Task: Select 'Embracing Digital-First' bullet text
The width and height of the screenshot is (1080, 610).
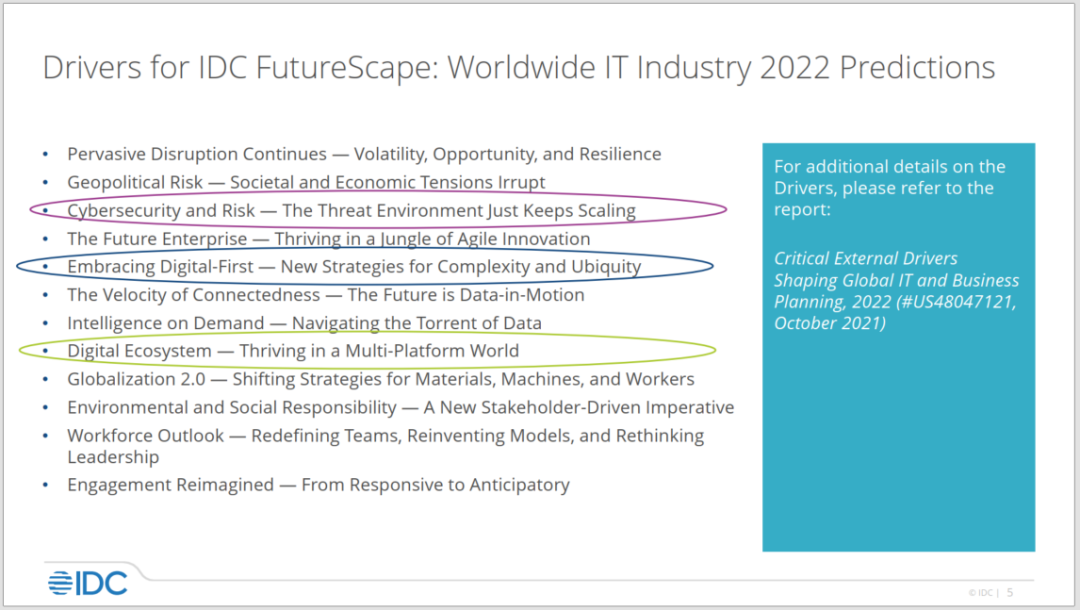Action: [354, 266]
